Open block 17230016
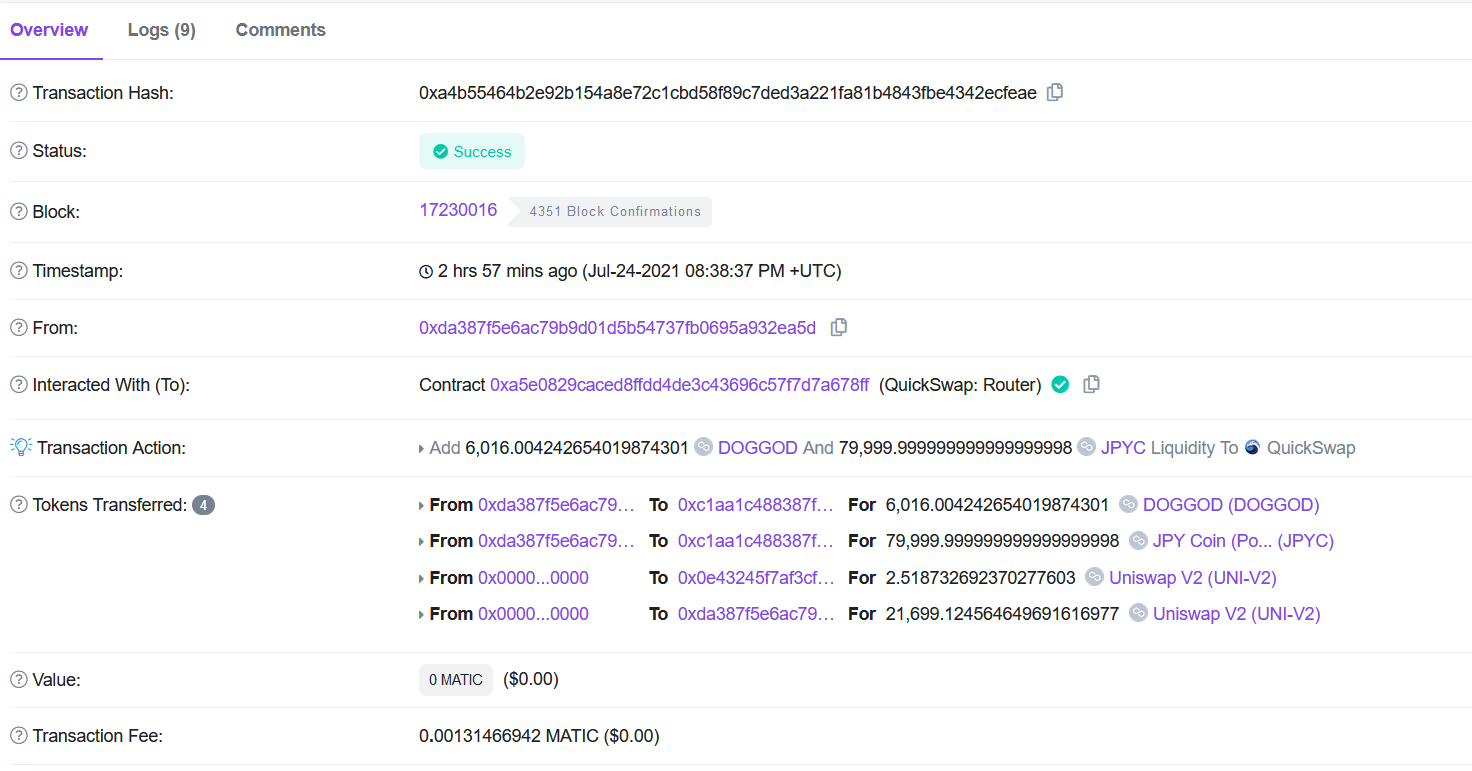Viewport: 1472px width, 771px height. (458, 210)
